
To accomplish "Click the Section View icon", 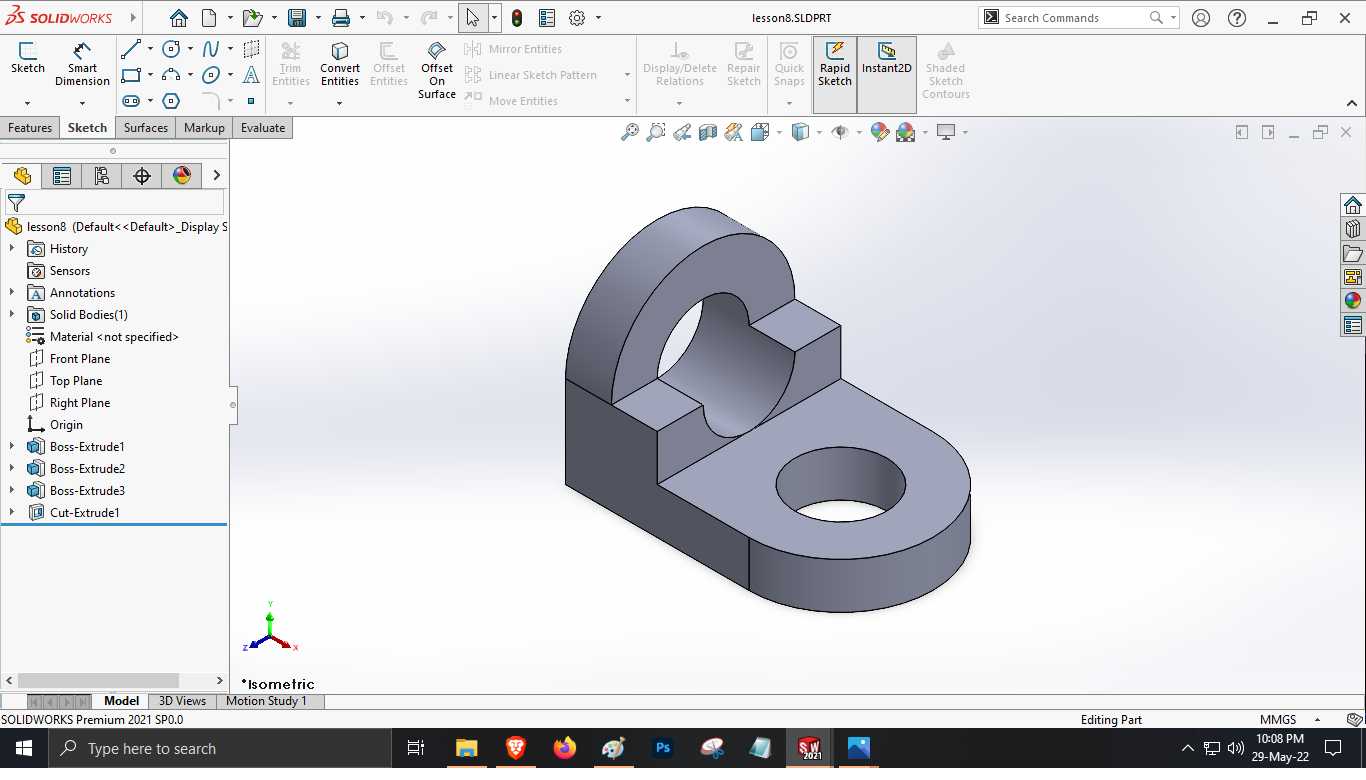I will click(x=708, y=132).
